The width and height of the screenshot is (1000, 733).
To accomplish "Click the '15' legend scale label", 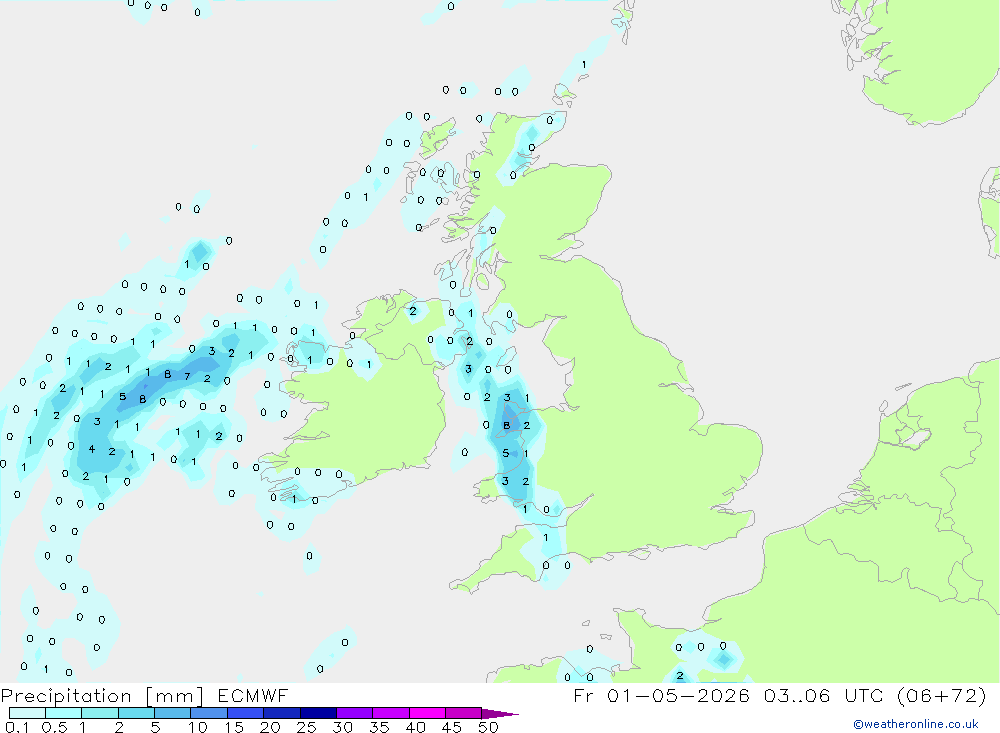I will pos(234,727).
